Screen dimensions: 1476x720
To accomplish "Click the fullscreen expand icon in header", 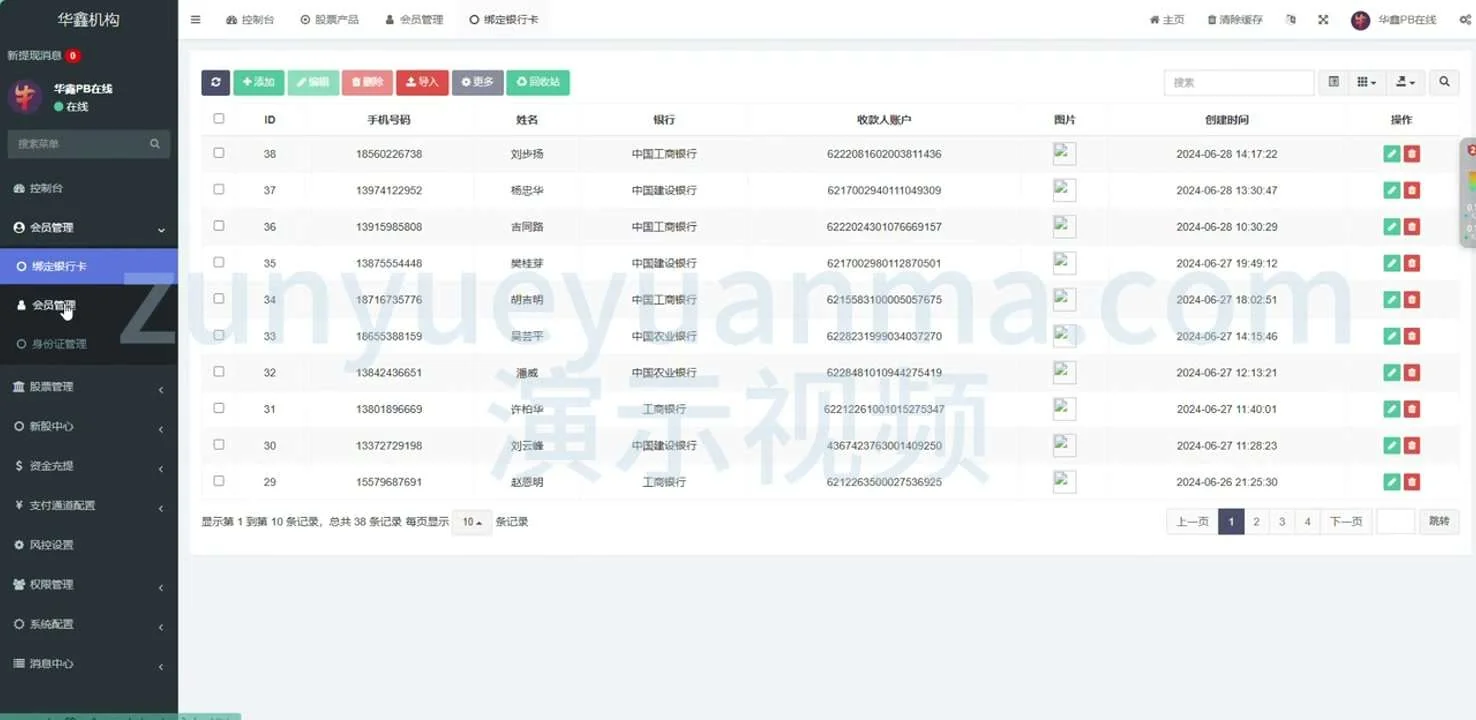I will click(1323, 20).
